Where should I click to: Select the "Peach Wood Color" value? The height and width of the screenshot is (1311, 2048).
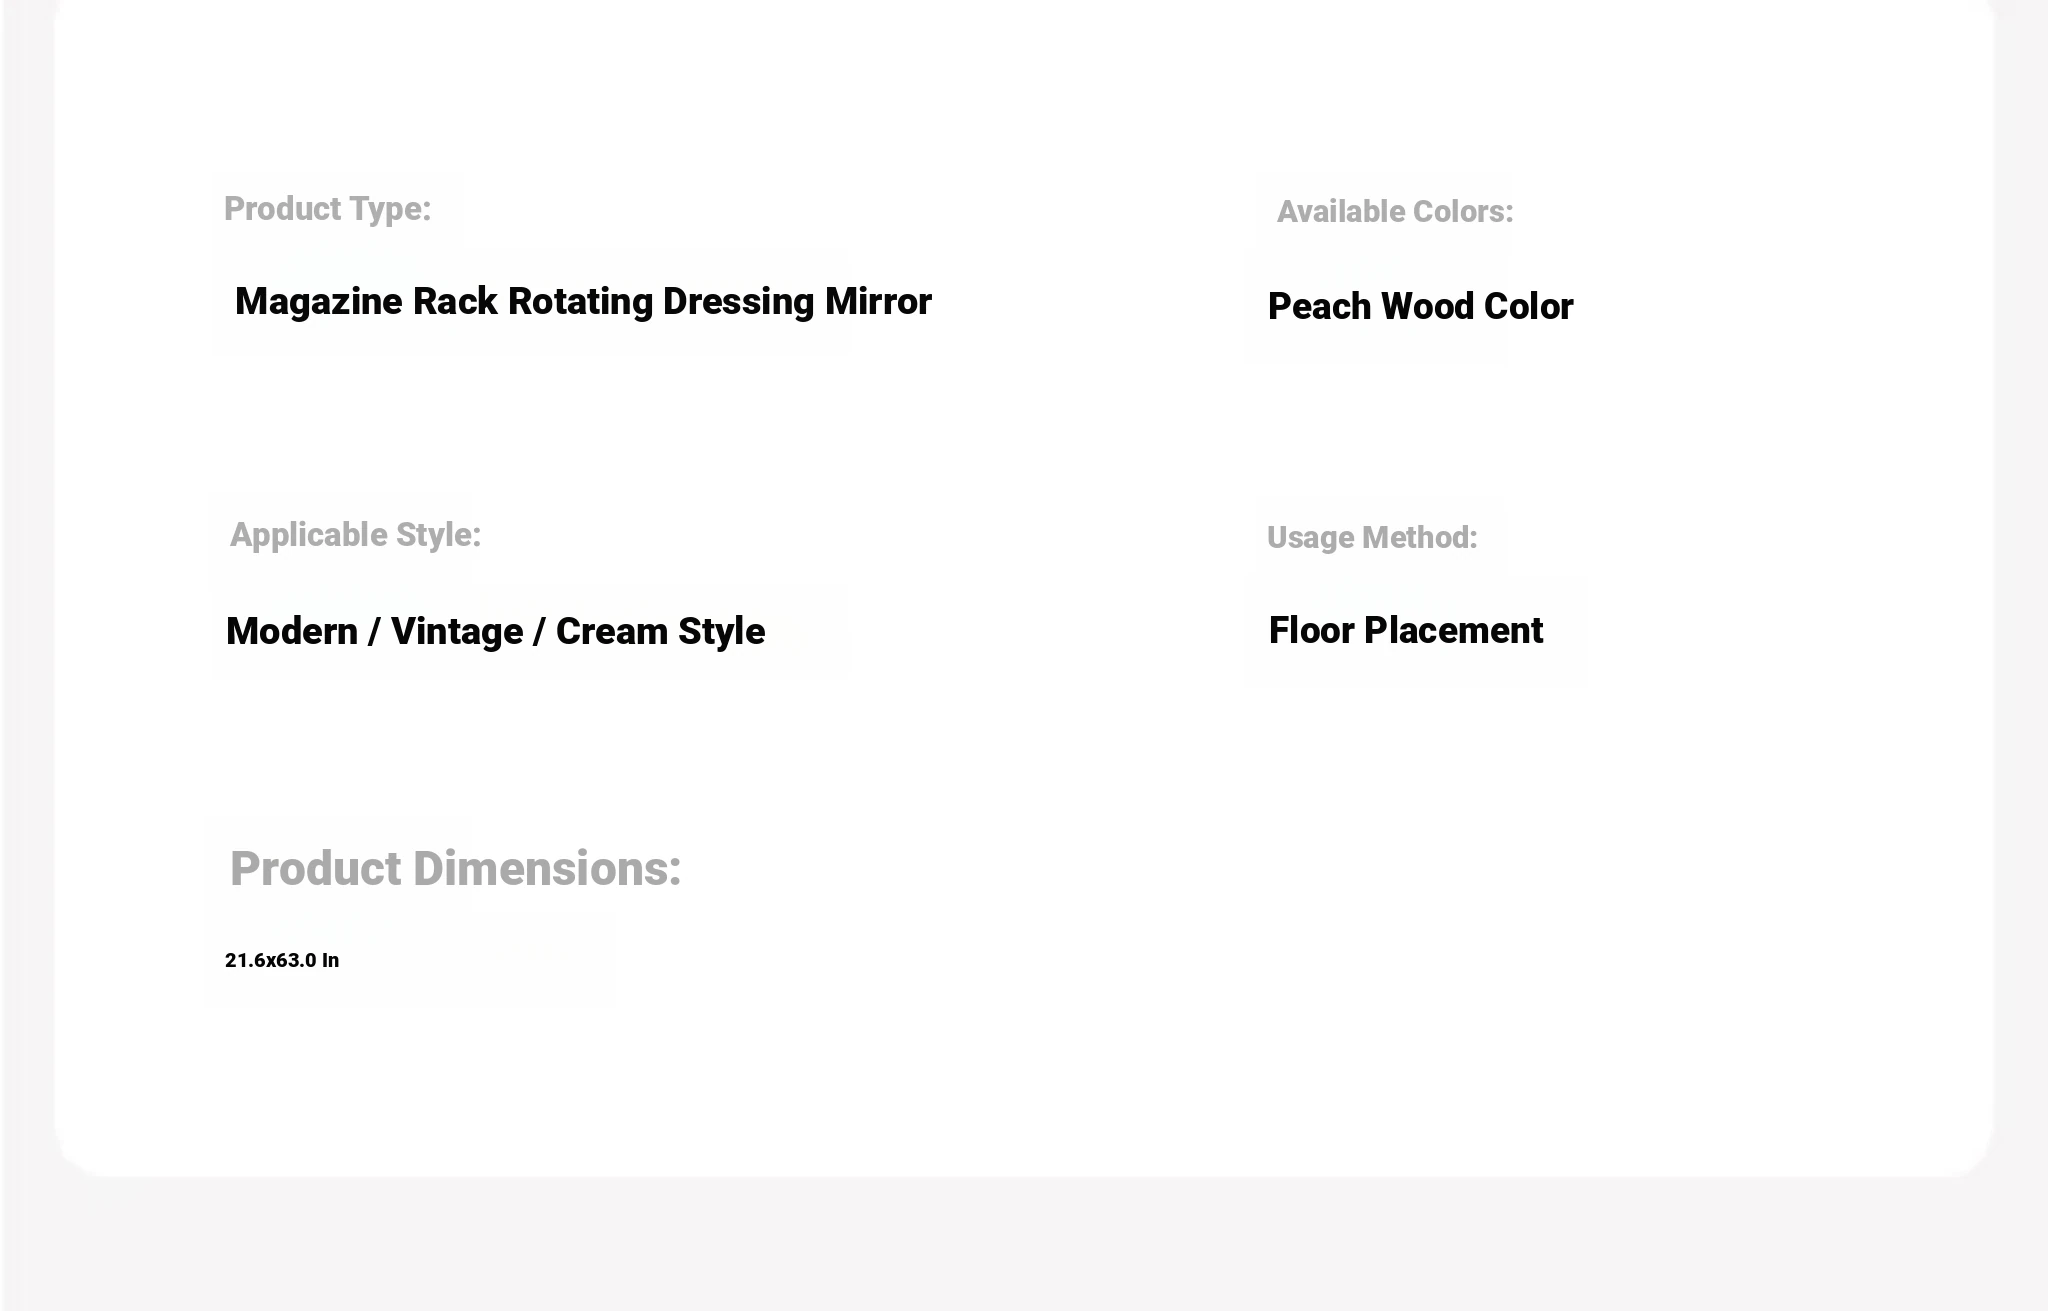(x=1420, y=307)
